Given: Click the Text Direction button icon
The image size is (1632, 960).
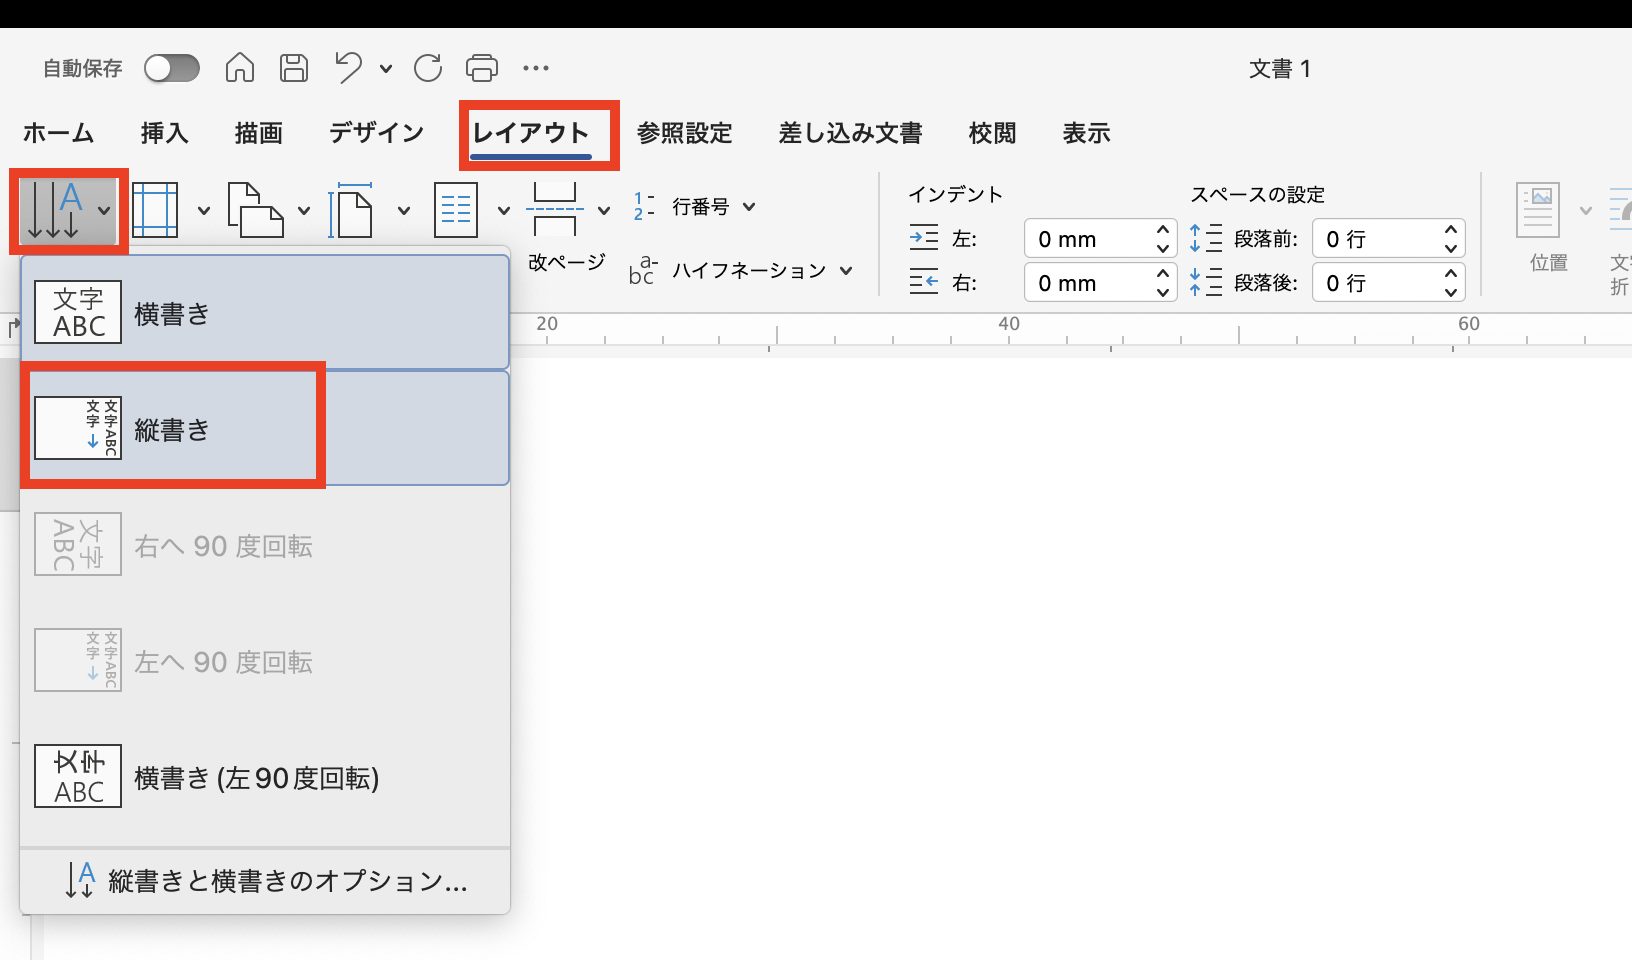Looking at the screenshot, I should 56,210.
